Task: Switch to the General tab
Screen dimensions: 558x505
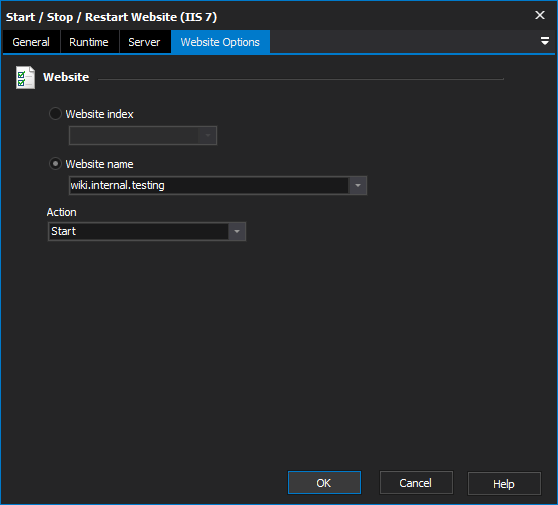Action: click(x=31, y=42)
